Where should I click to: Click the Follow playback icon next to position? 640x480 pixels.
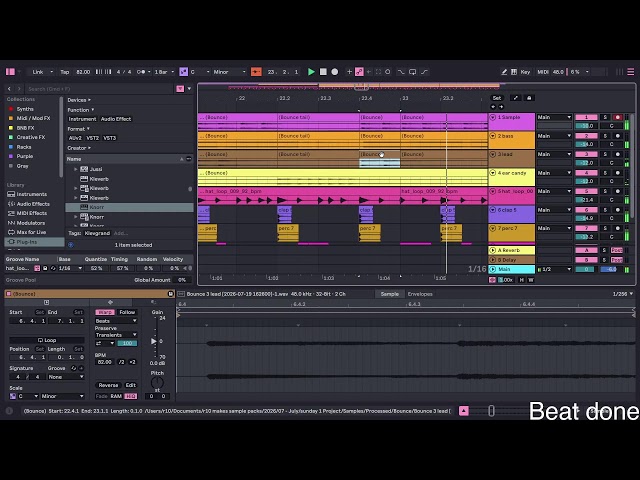[256, 72]
